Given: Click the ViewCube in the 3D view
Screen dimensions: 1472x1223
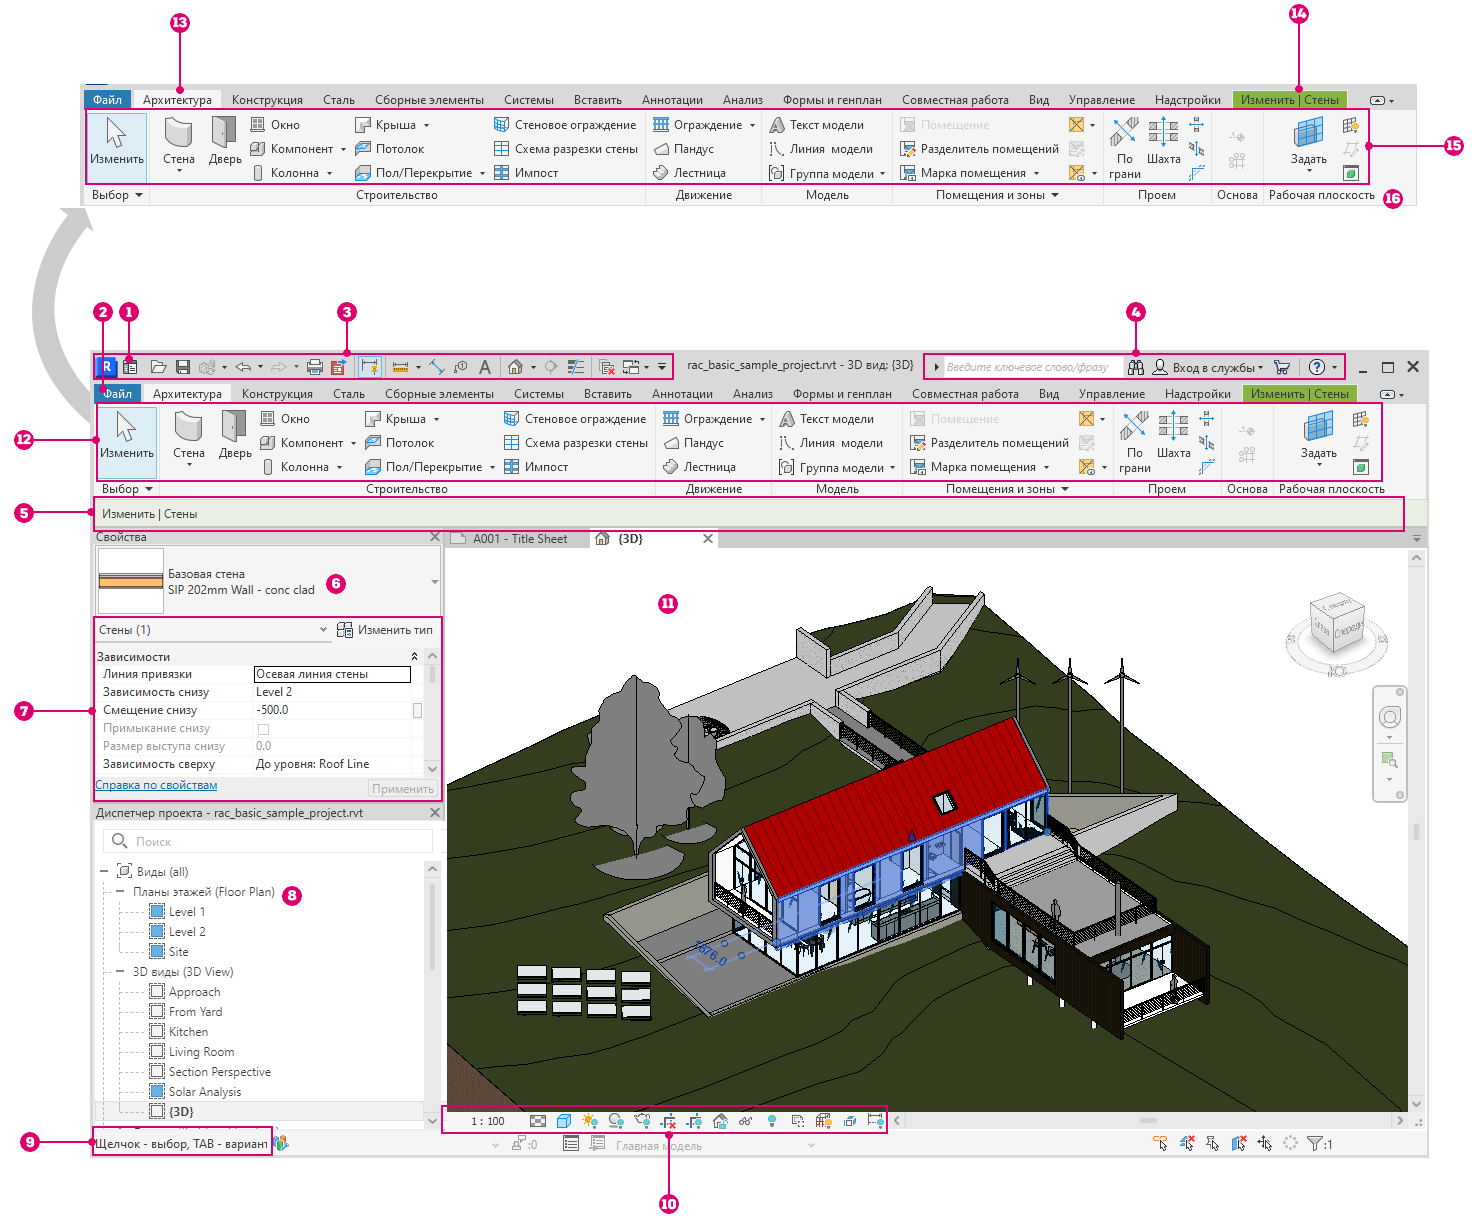Looking at the screenshot, I should point(1337,622).
